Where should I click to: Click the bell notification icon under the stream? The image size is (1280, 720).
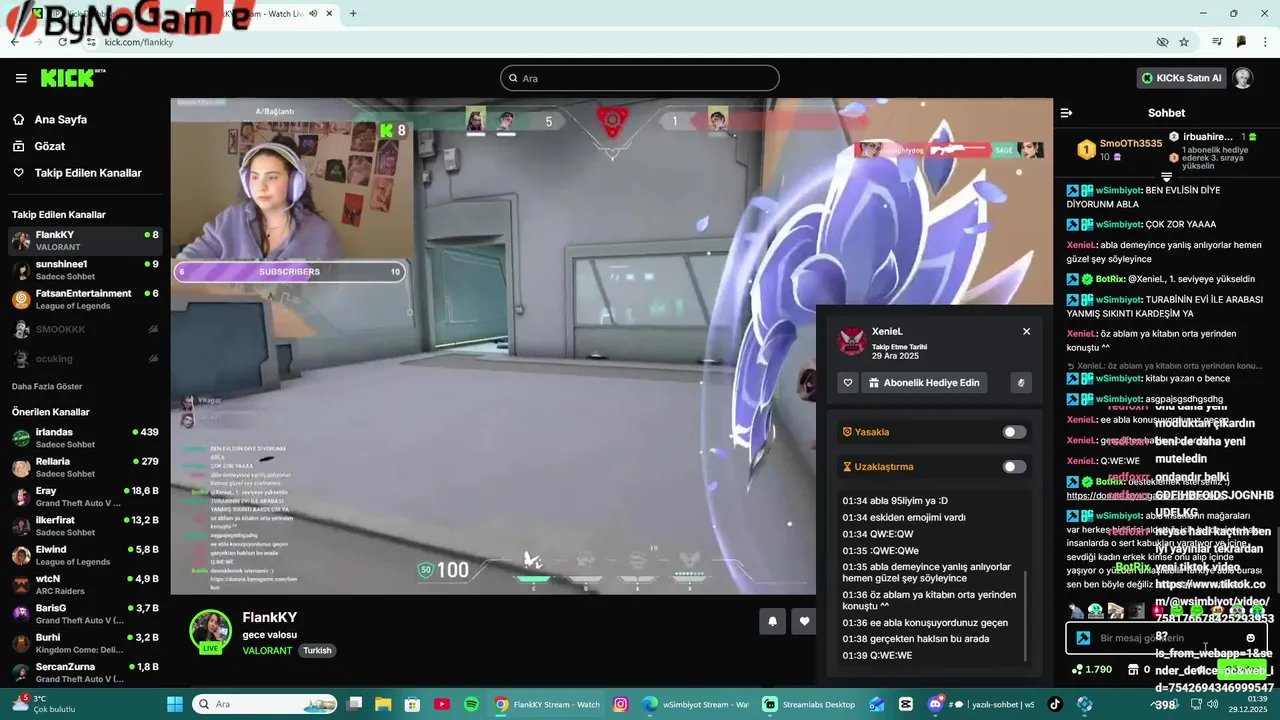772,621
